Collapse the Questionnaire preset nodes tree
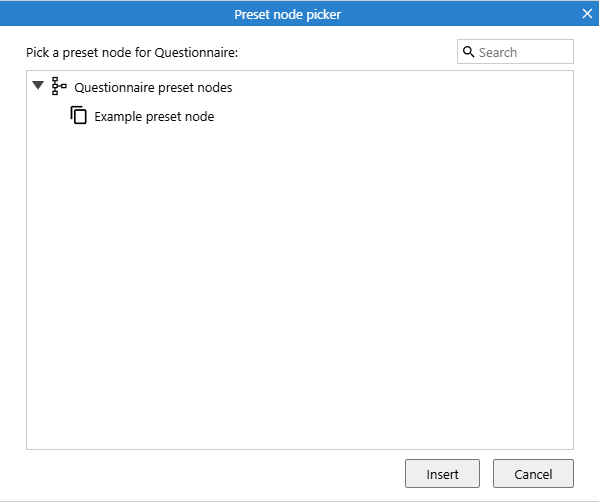 pyautogui.click(x=38, y=85)
